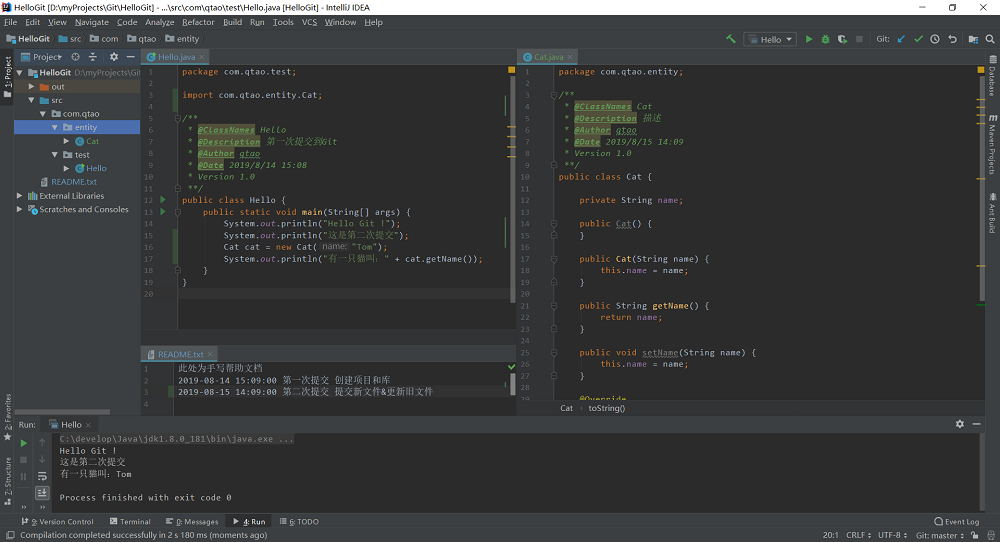Screen dimensions: 1000x542
Task: Click Git: master branch widget
Action: [x=940, y=535]
